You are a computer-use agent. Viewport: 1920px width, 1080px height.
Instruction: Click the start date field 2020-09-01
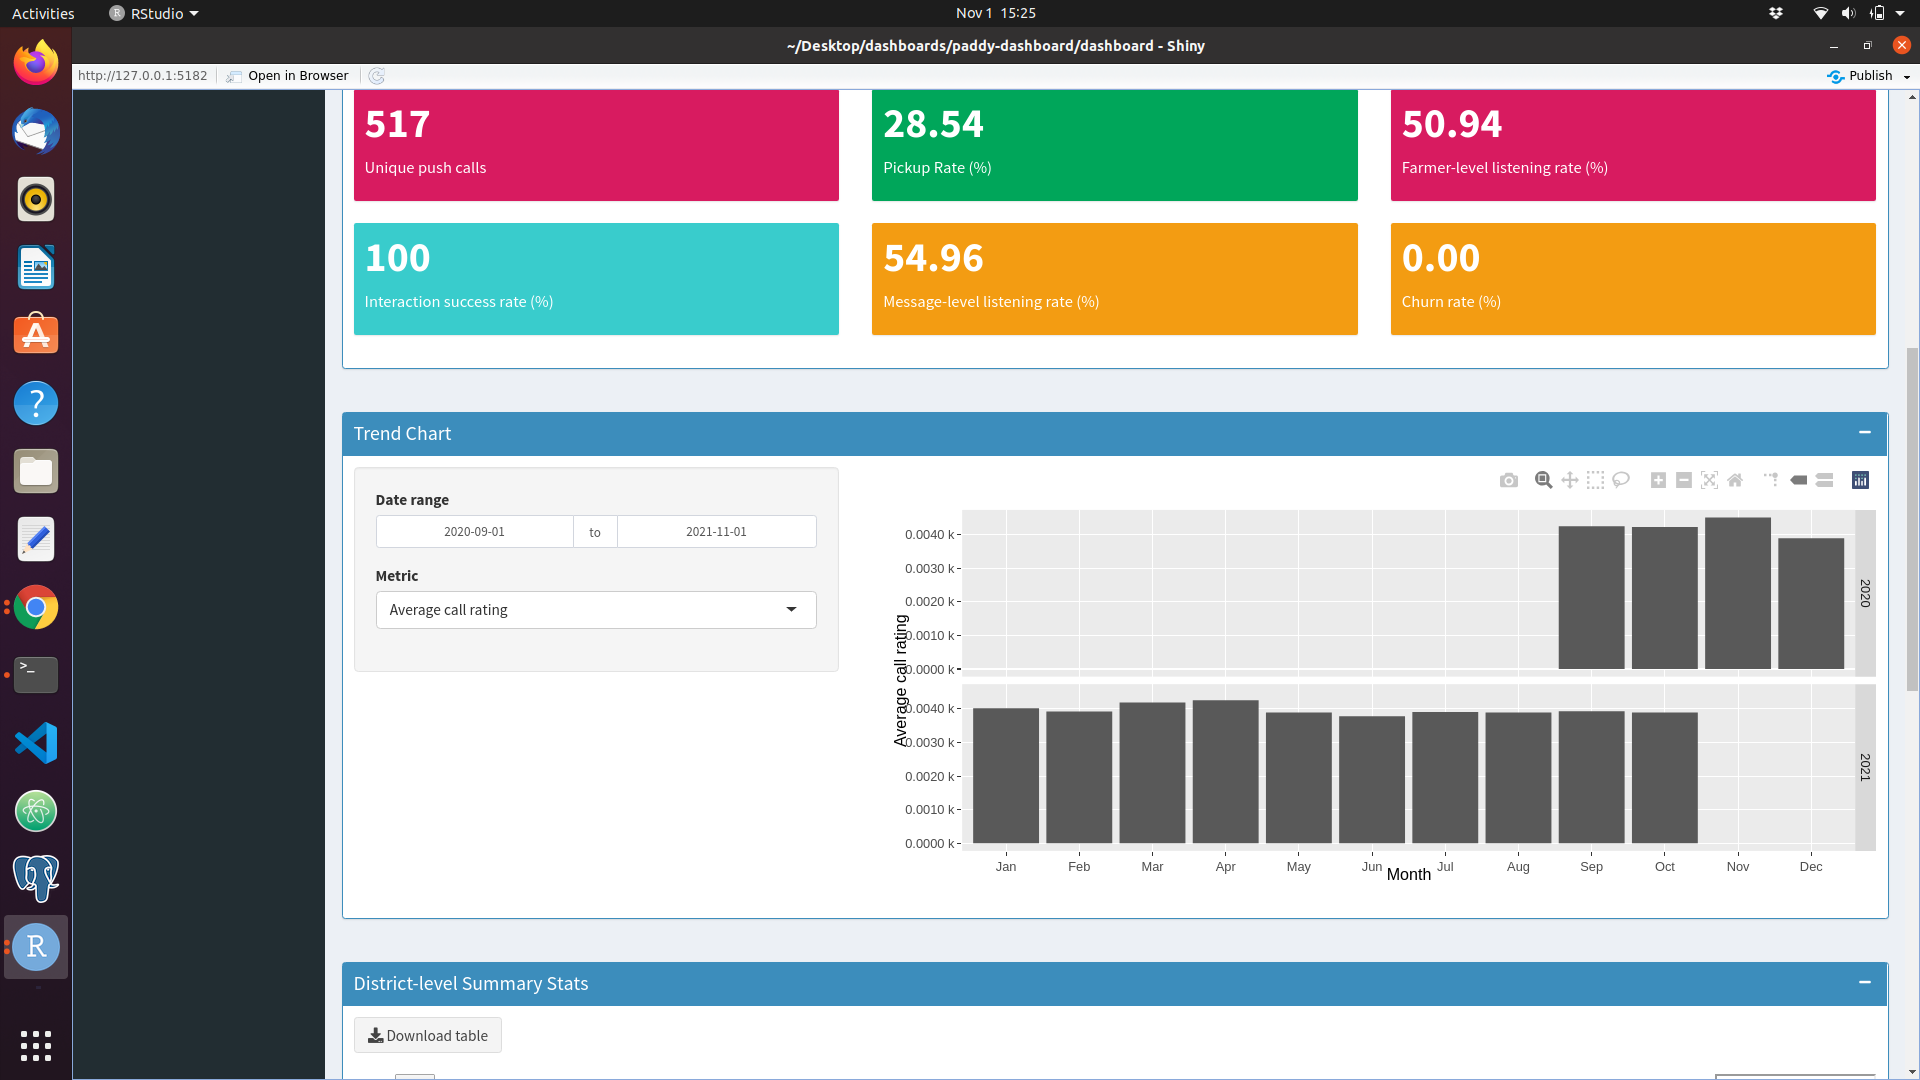click(474, 532)
